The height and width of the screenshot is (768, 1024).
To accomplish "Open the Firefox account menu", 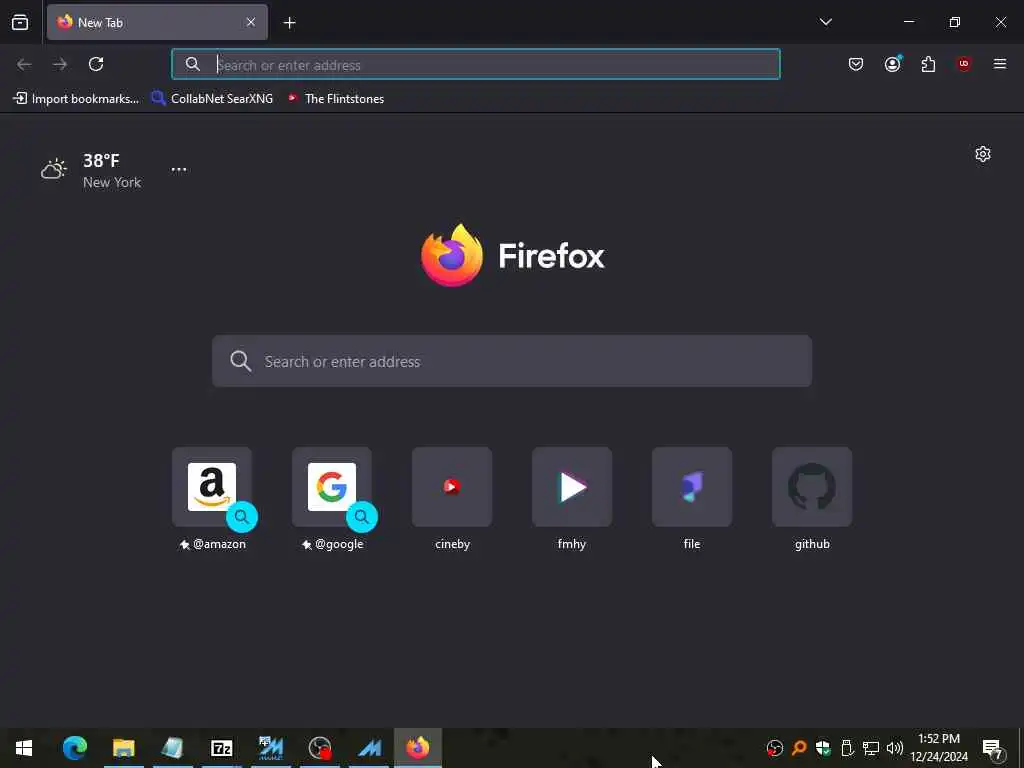I will click(892, 64).
